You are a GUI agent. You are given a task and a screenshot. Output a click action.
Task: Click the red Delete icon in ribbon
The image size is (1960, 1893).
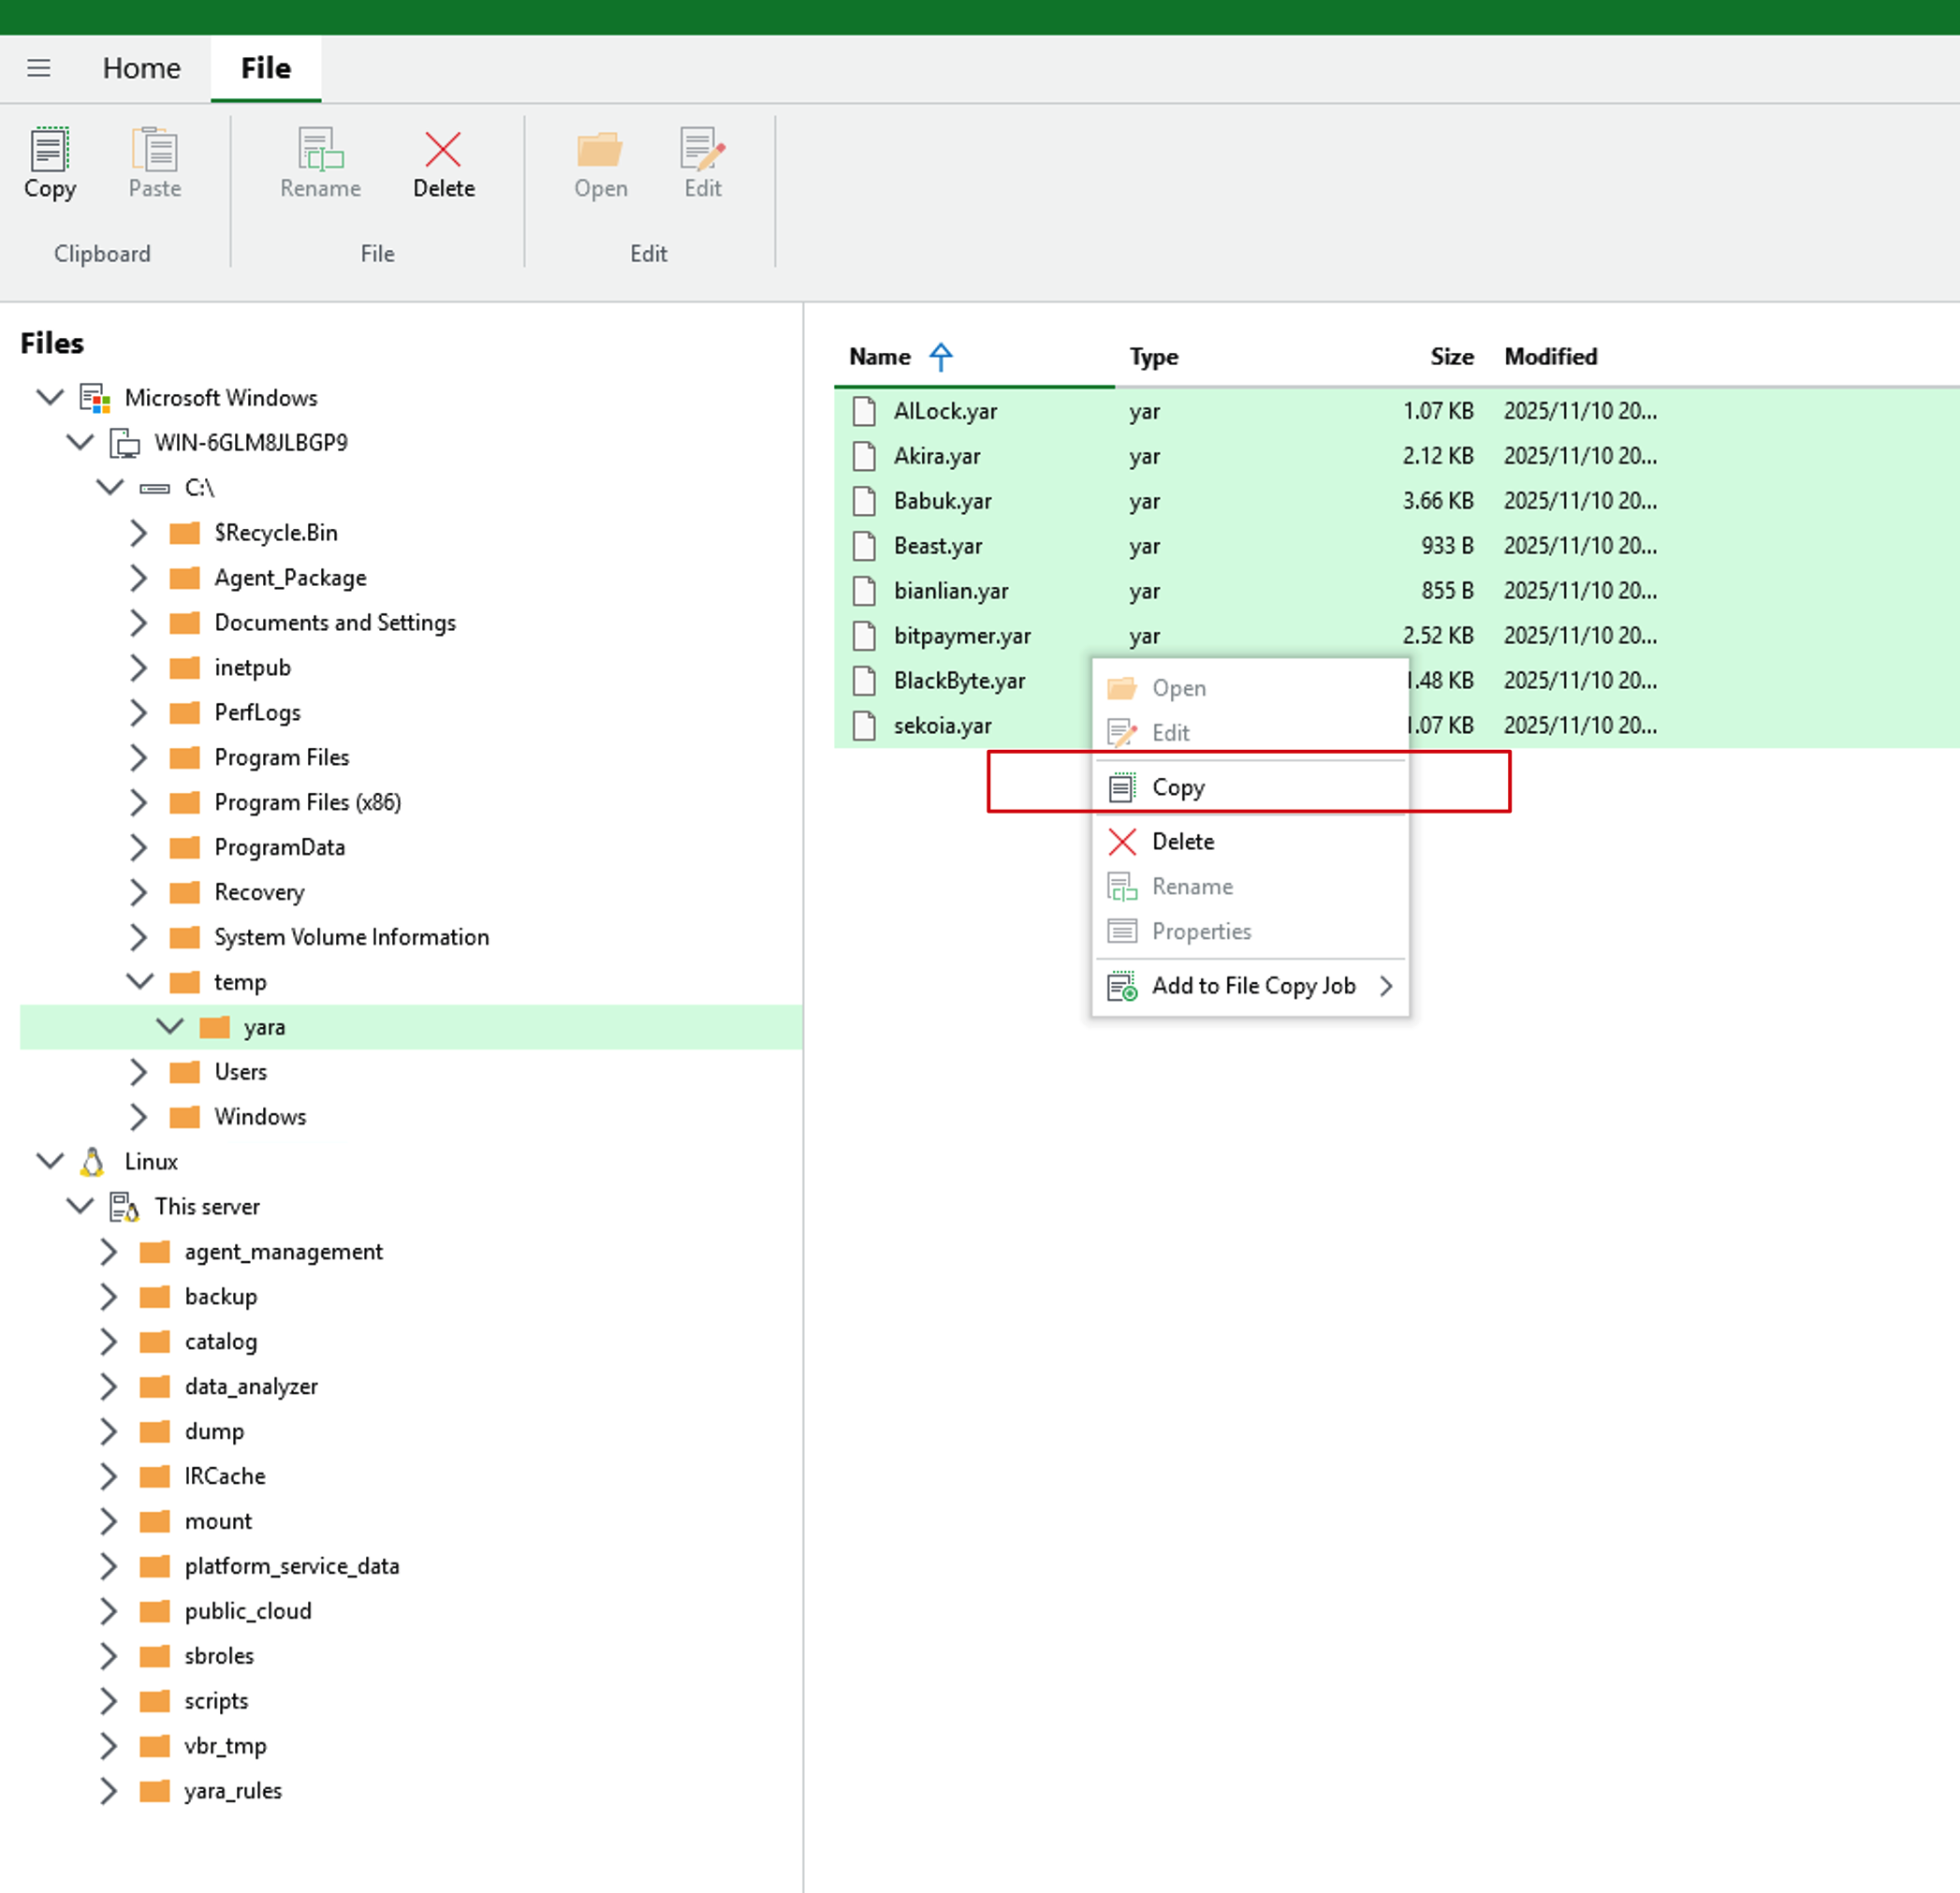pyautogui.click(x=443, y=151)
